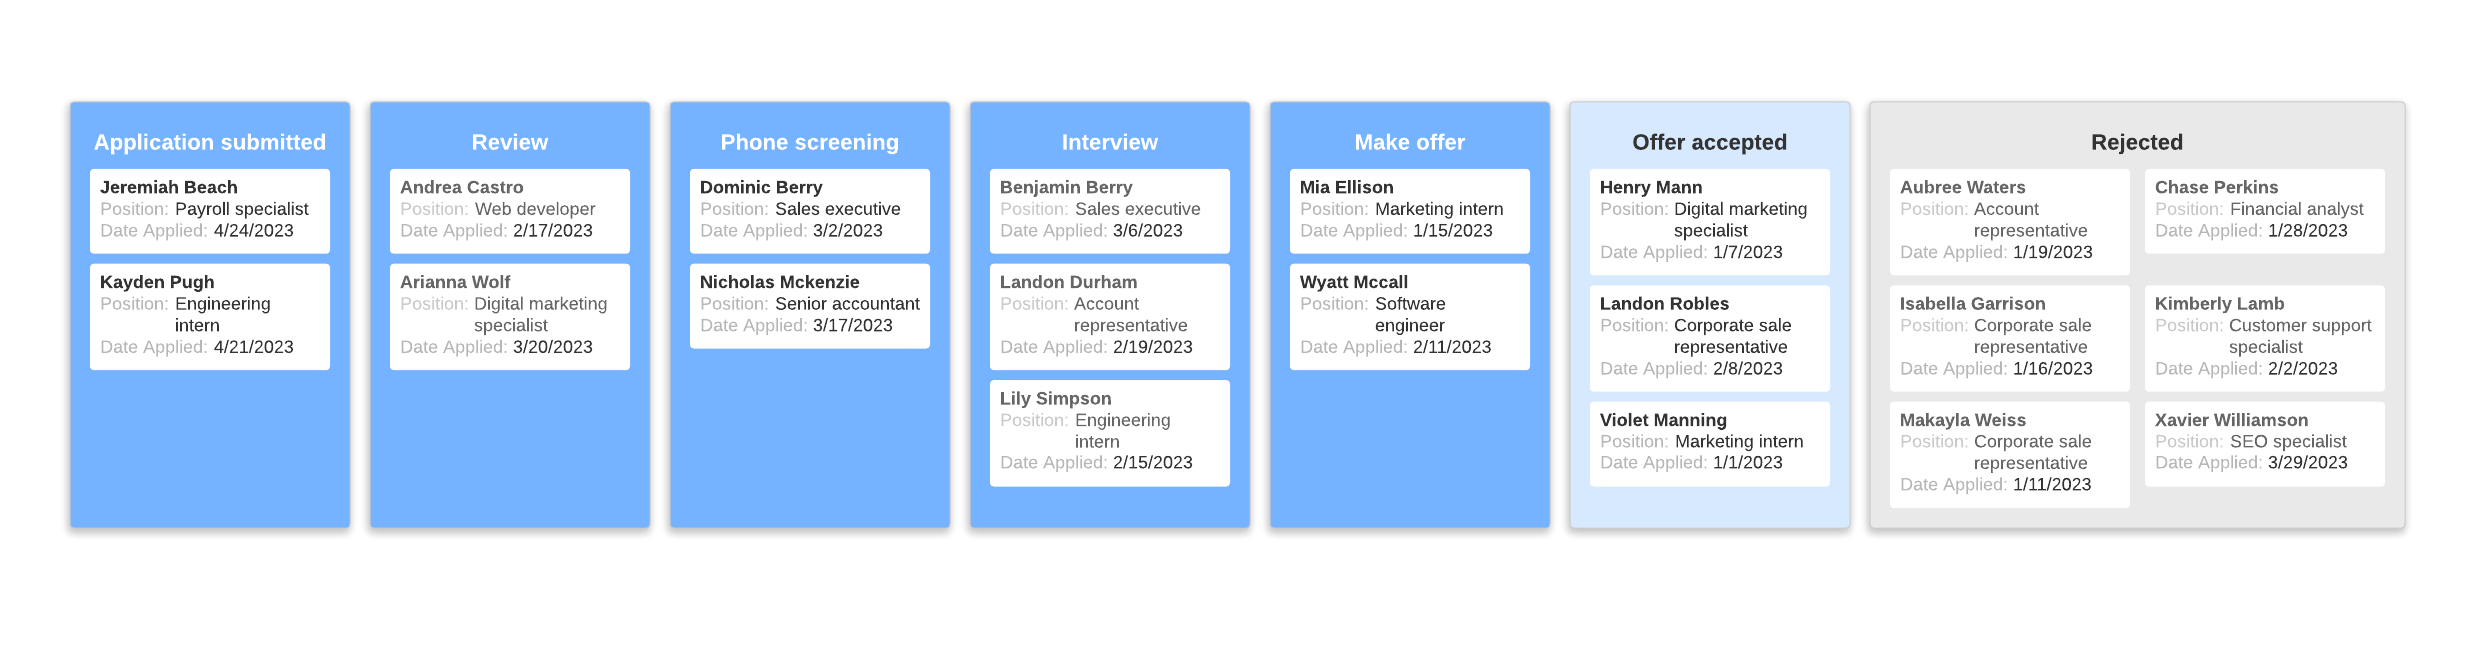The width and height of the screenshot is (2466, 662).
Task: Open Landon Durham's account representative card
Action: (x=1109, y=316)
